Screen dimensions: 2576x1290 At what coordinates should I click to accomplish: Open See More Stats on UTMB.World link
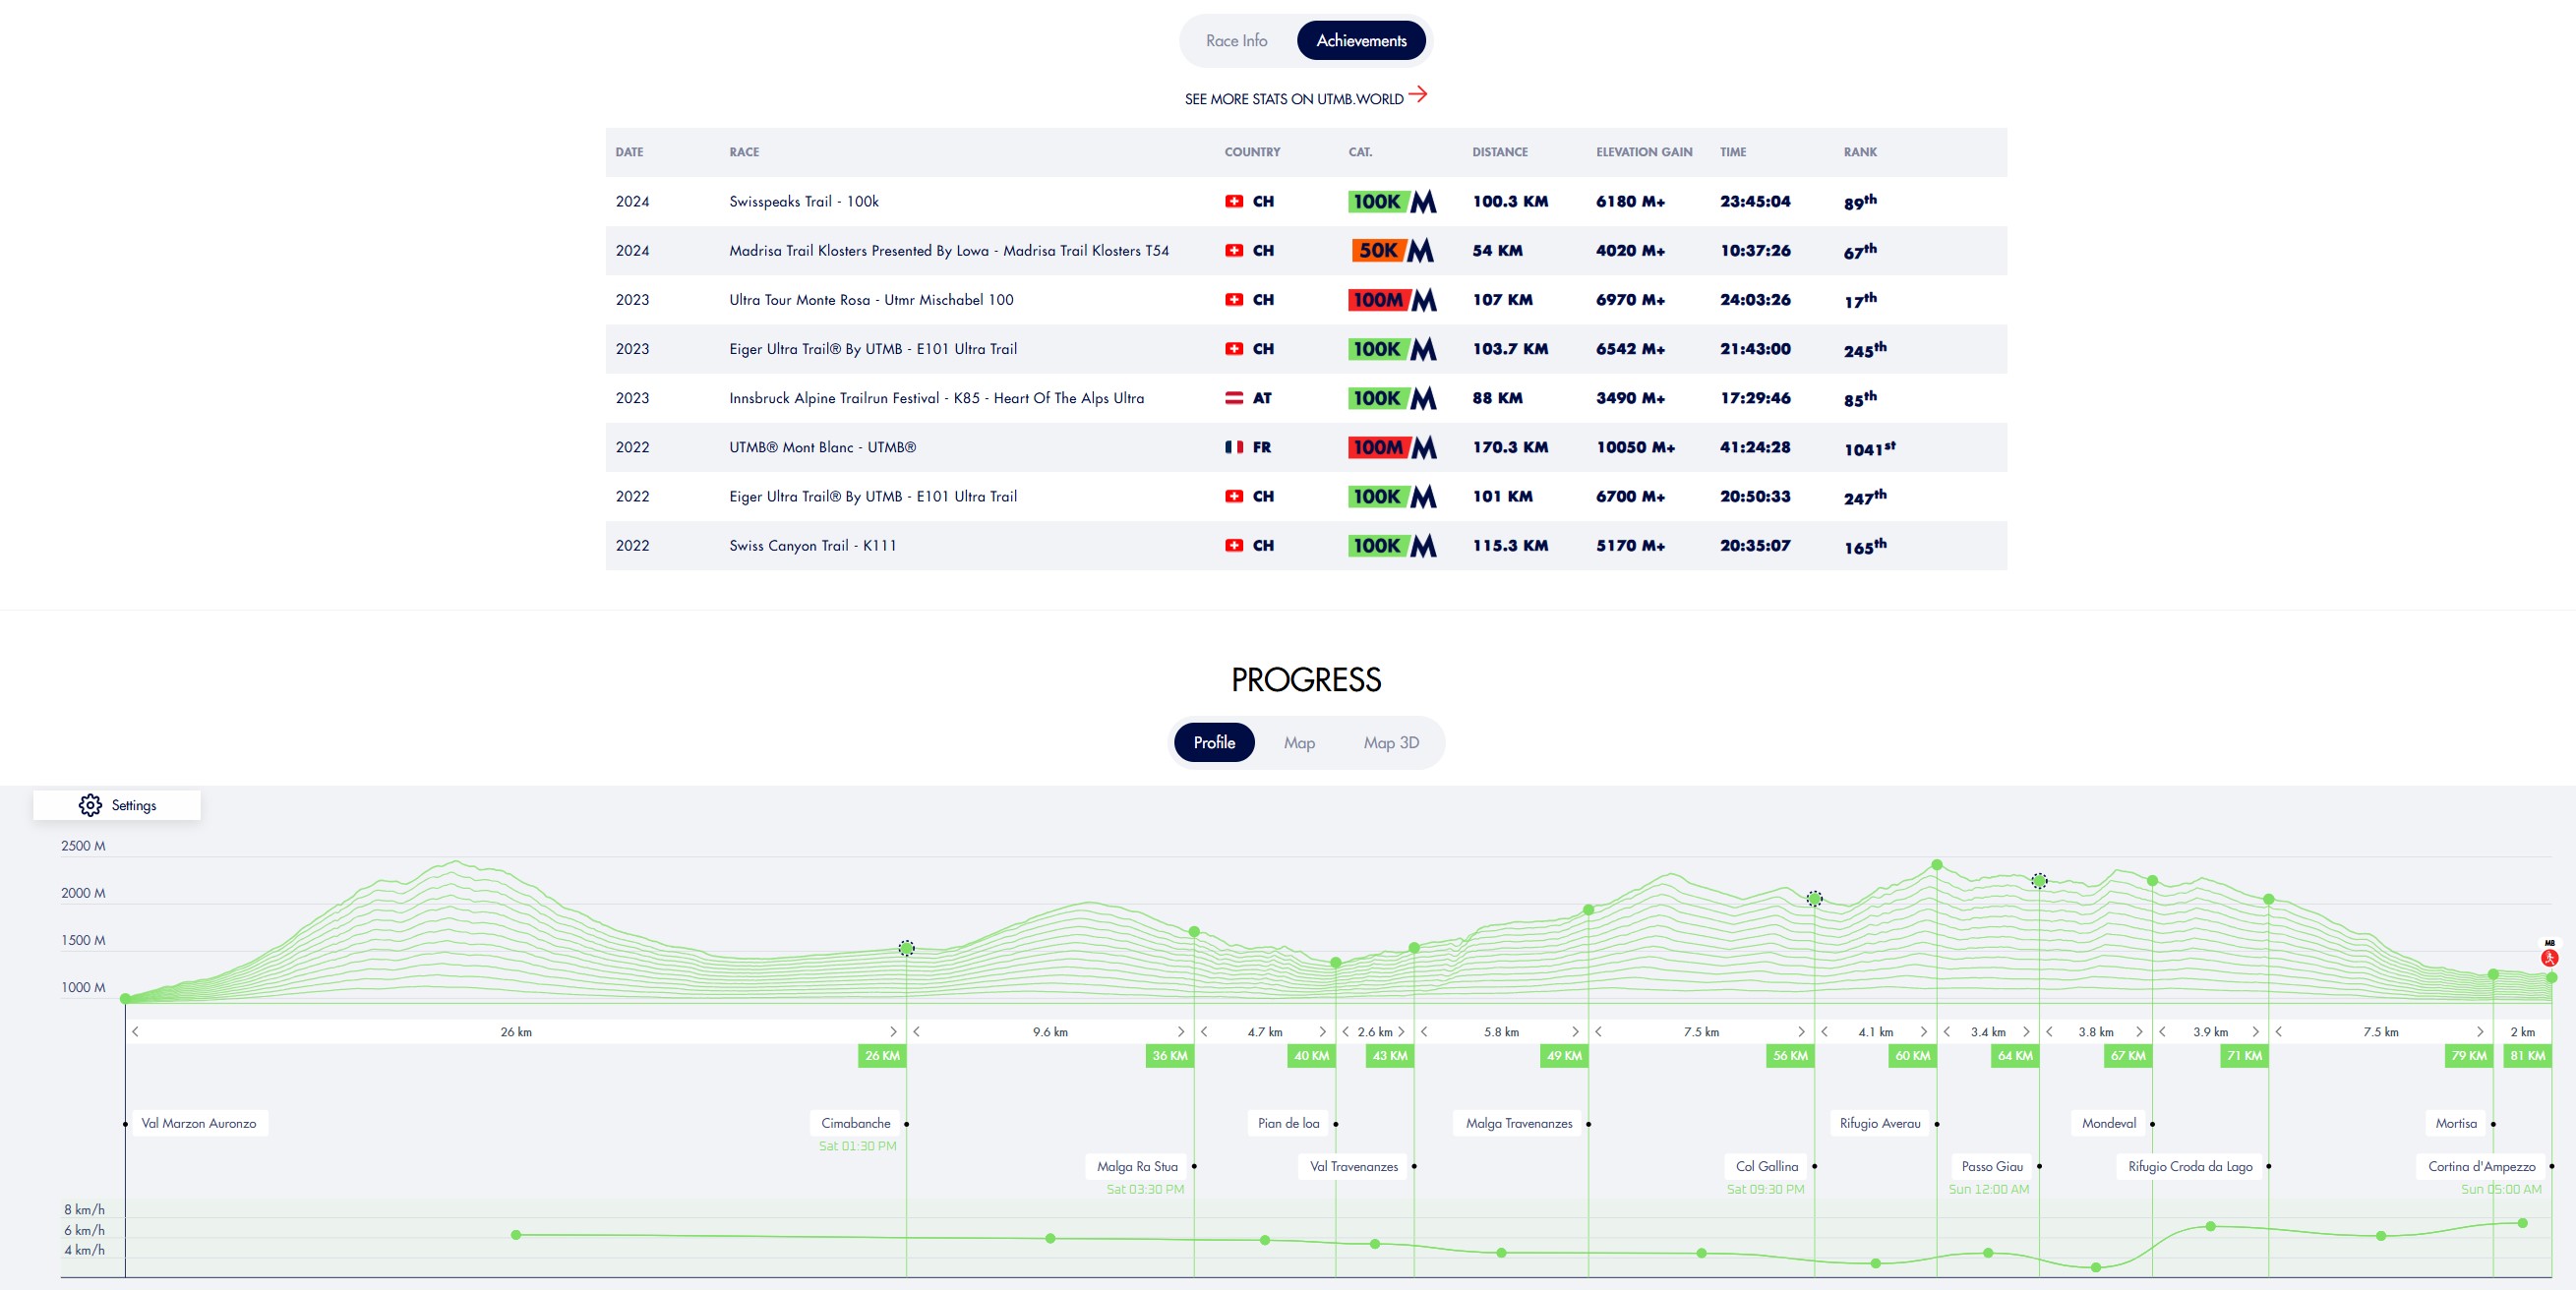coord(1306,98)
